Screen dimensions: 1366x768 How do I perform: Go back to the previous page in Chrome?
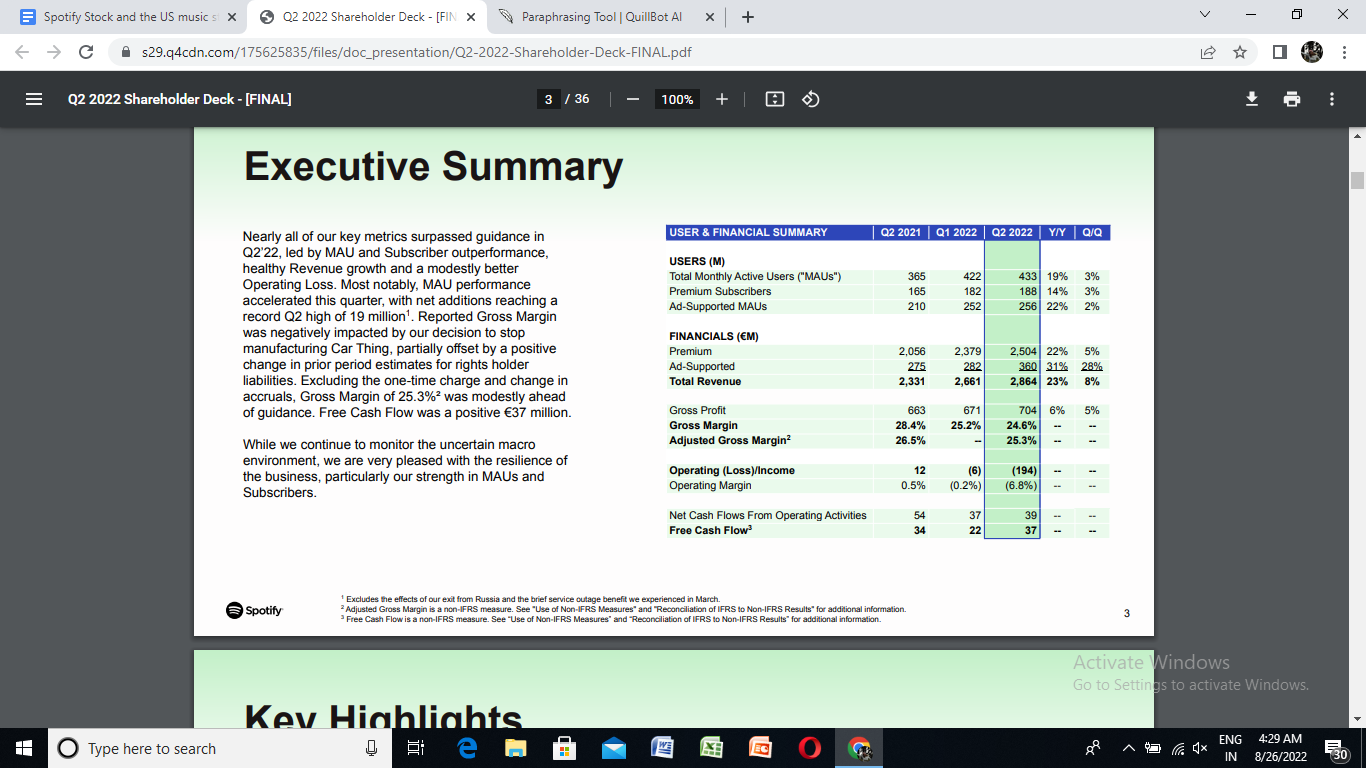pos(22,52)
